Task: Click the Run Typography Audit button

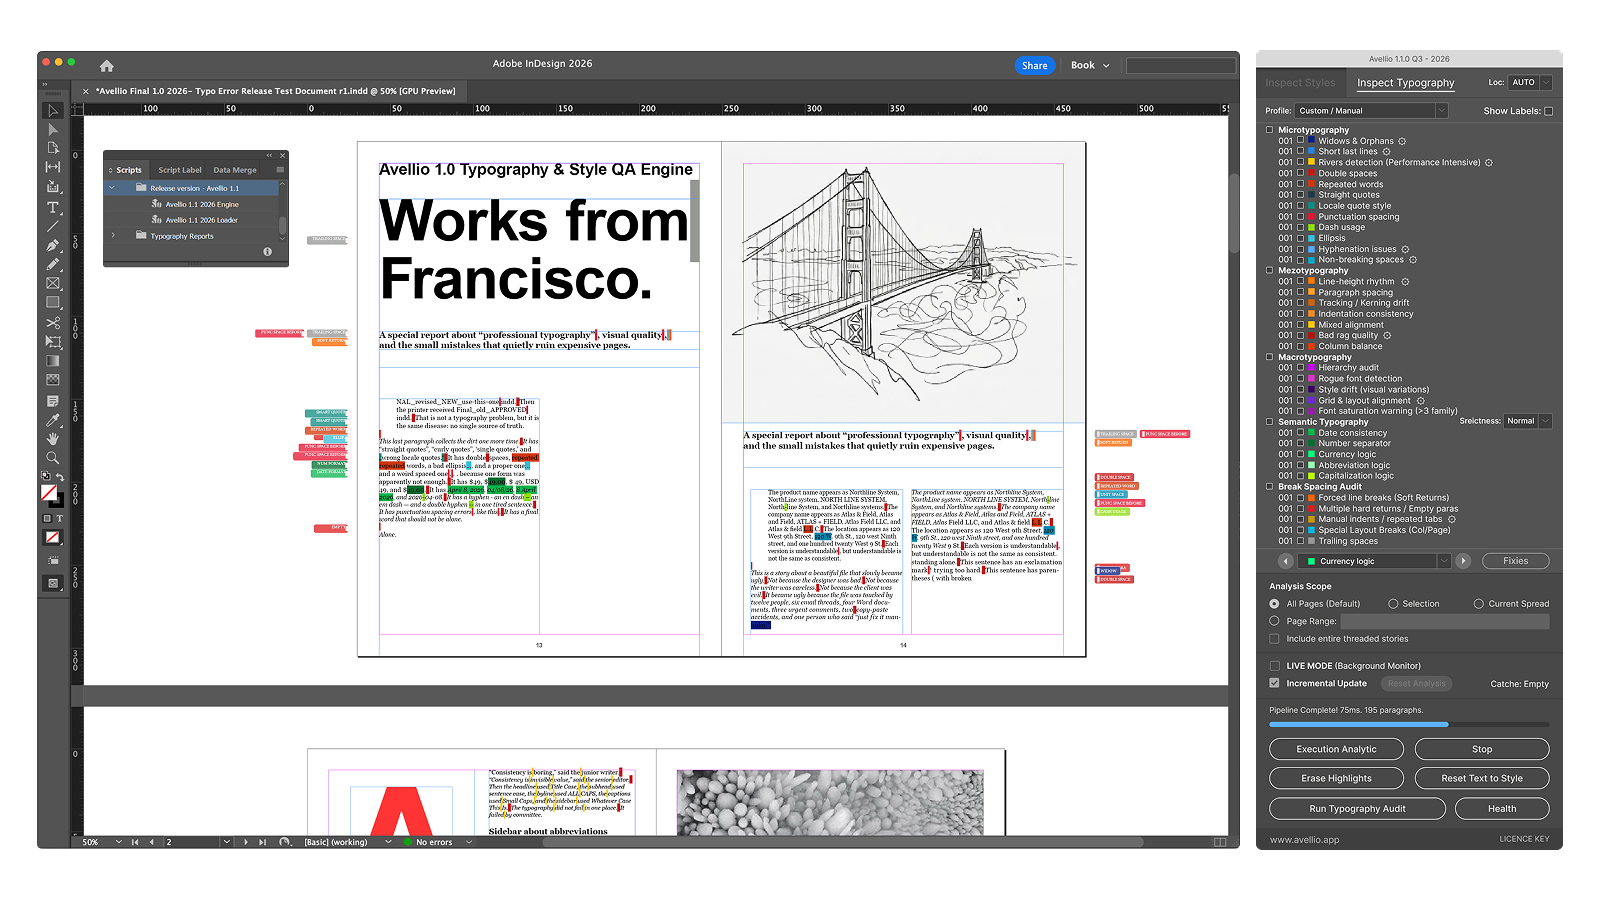Action: click(x=1357, y=808)
